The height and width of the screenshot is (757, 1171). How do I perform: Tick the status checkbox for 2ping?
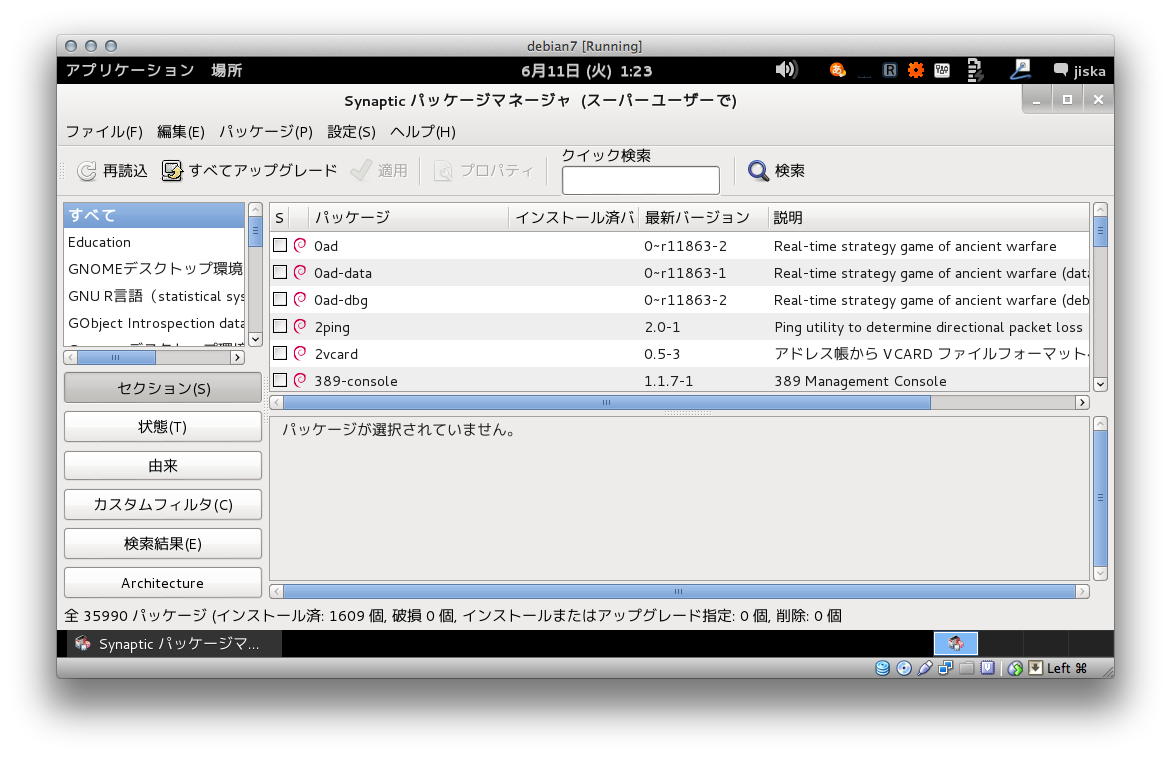point(280,326)
